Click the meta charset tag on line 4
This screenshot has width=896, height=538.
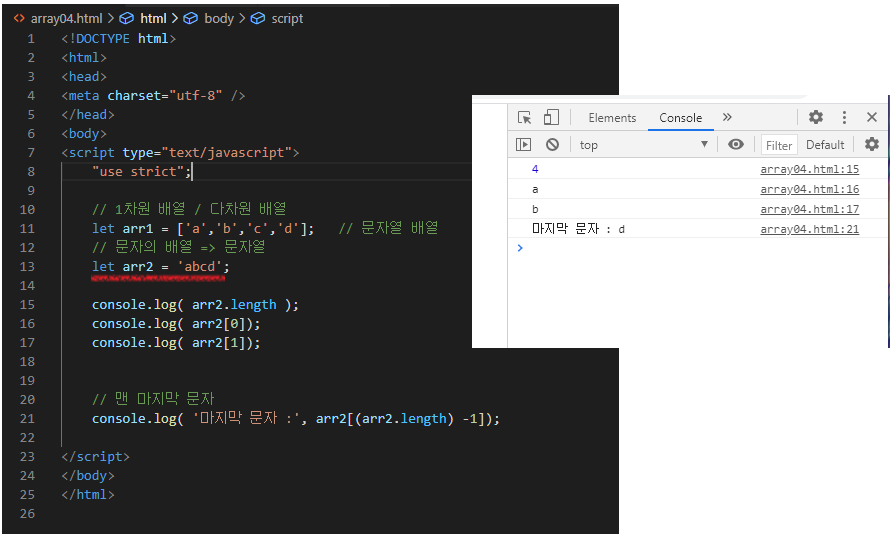153,95
